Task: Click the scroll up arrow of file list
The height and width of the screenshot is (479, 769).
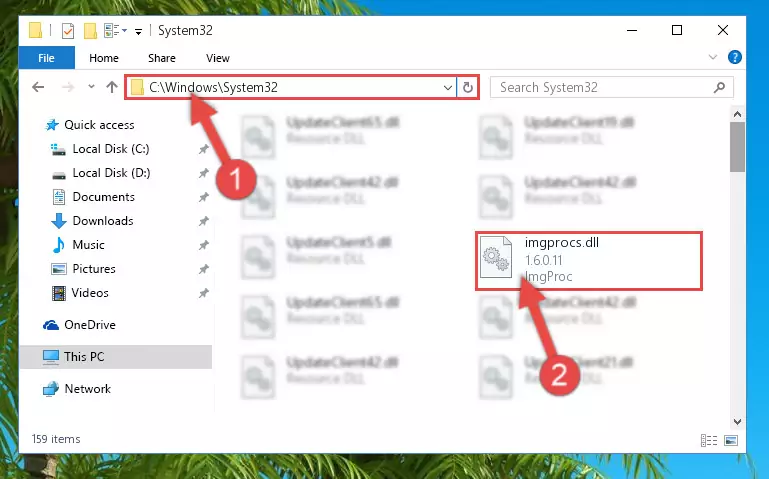Action: tap(737, 114)
